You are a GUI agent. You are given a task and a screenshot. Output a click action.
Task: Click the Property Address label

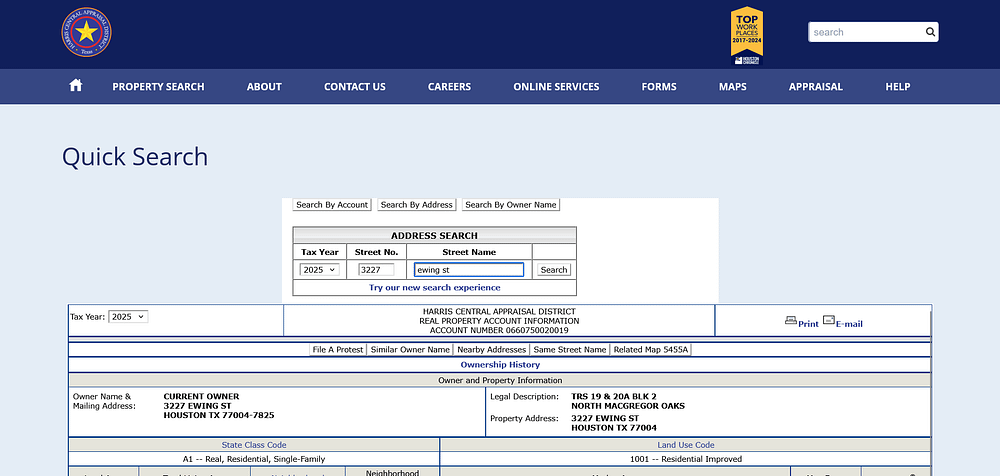click(x=524, y=419)
